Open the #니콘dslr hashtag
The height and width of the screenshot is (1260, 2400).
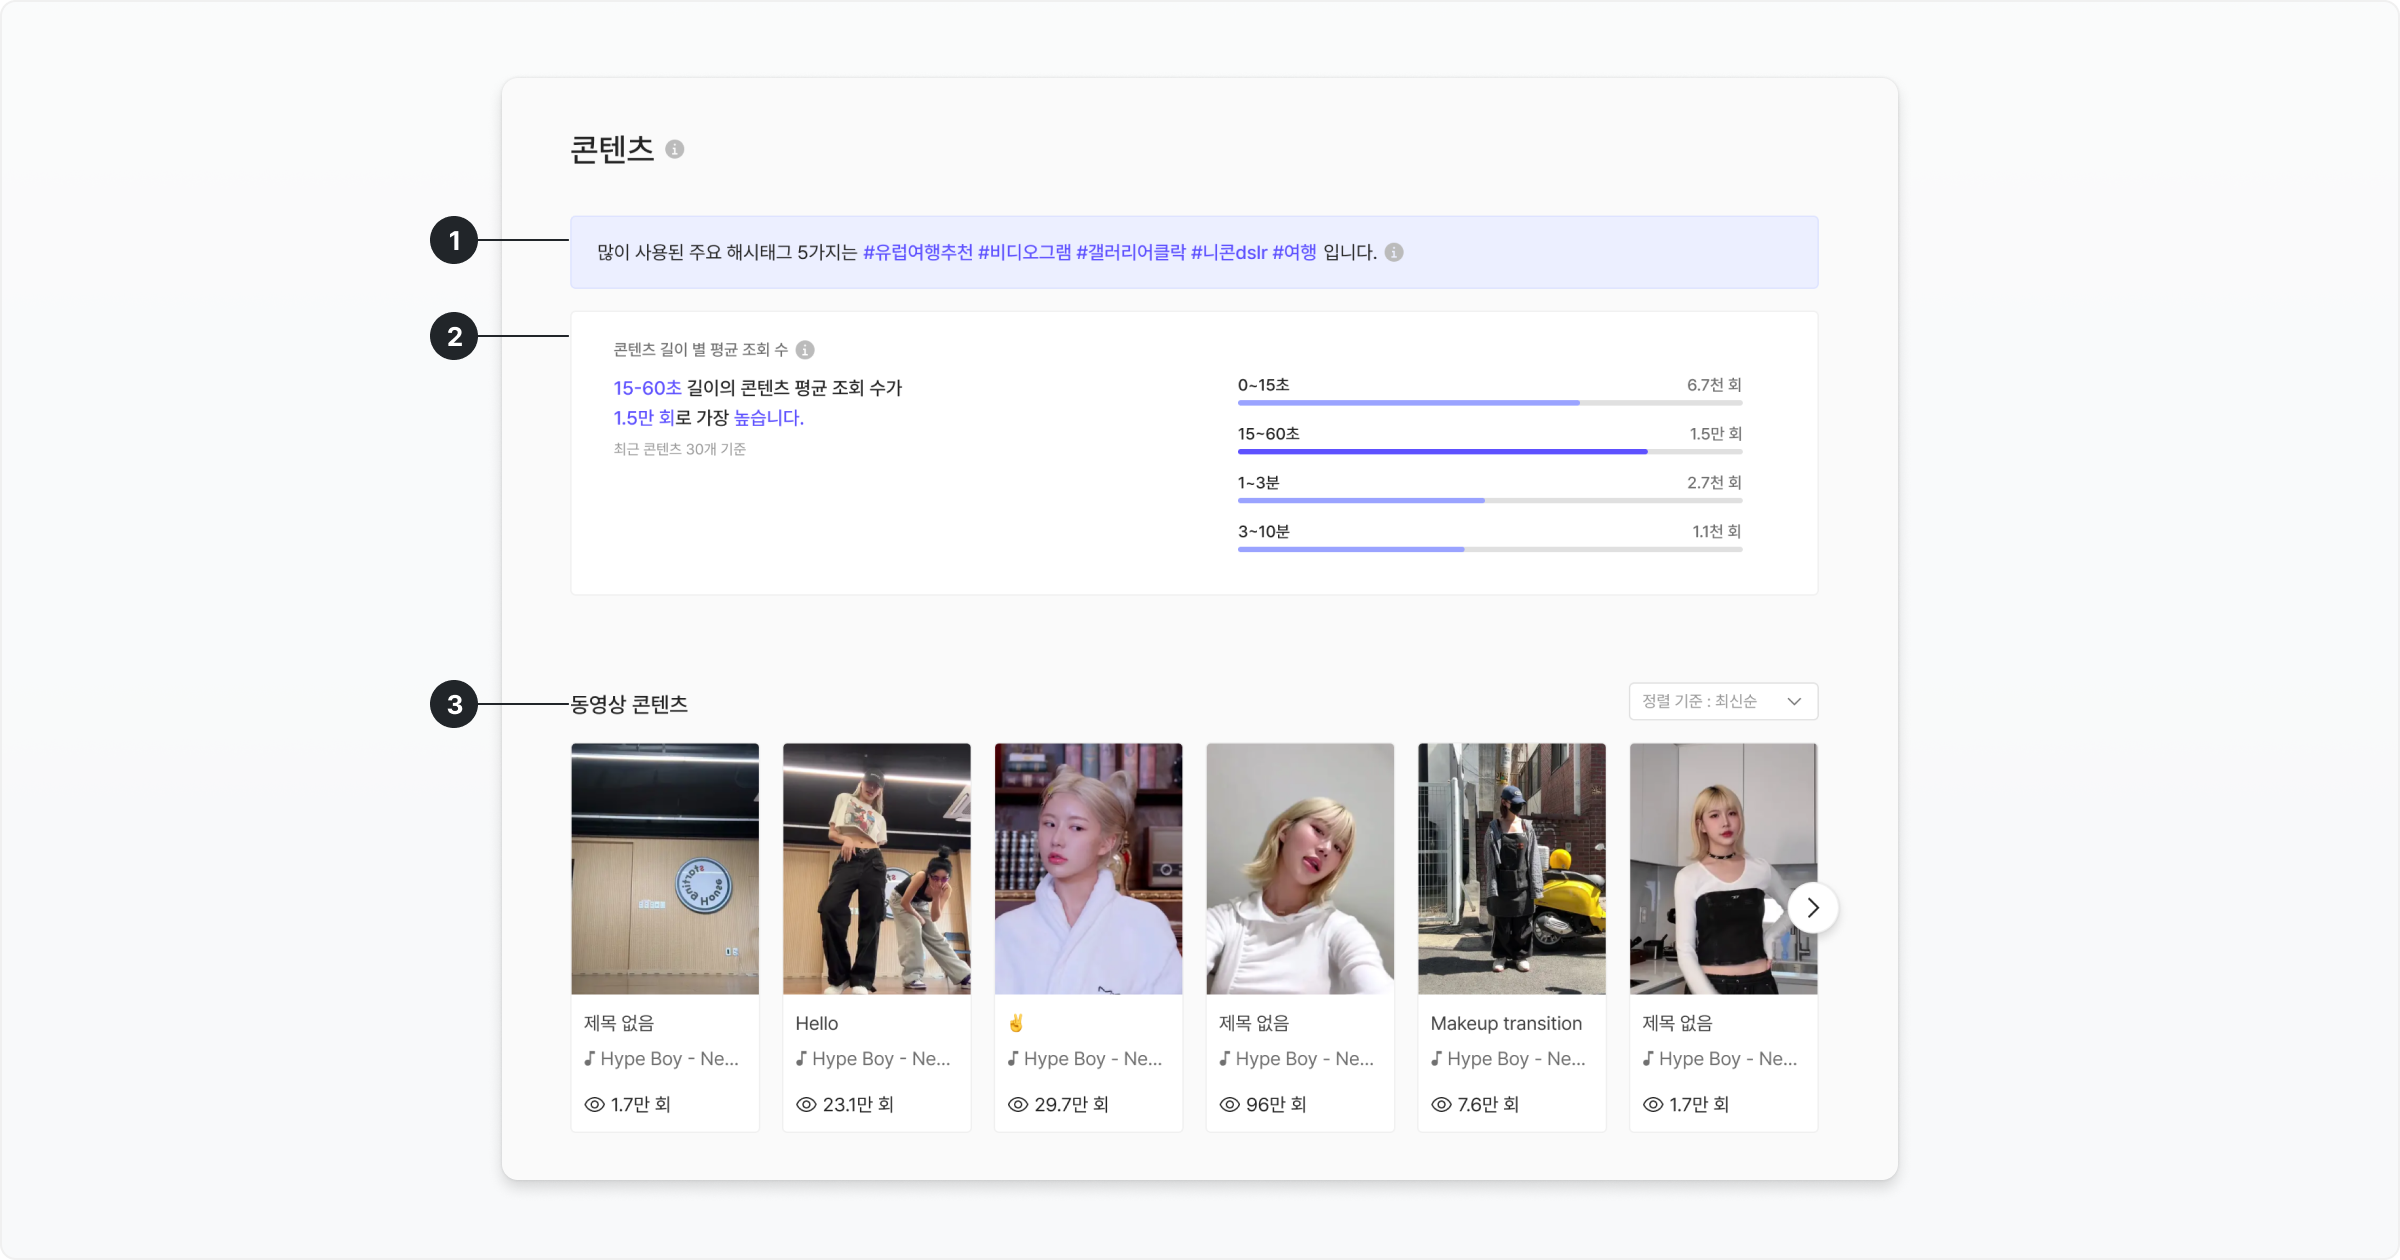click(x=1228, y=252)
